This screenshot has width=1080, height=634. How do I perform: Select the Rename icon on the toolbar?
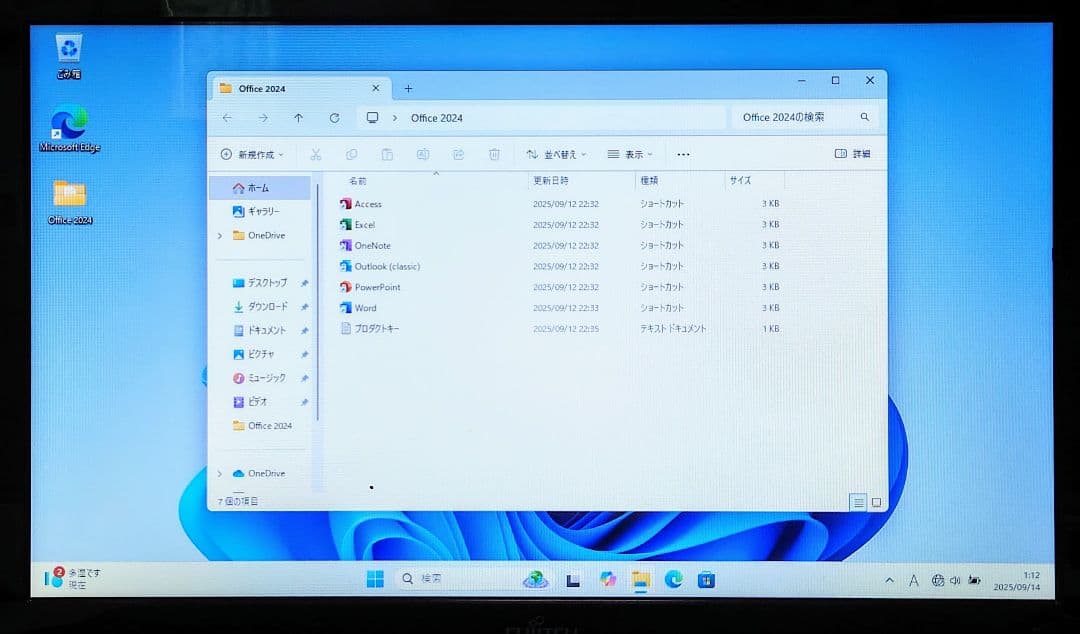423,154
